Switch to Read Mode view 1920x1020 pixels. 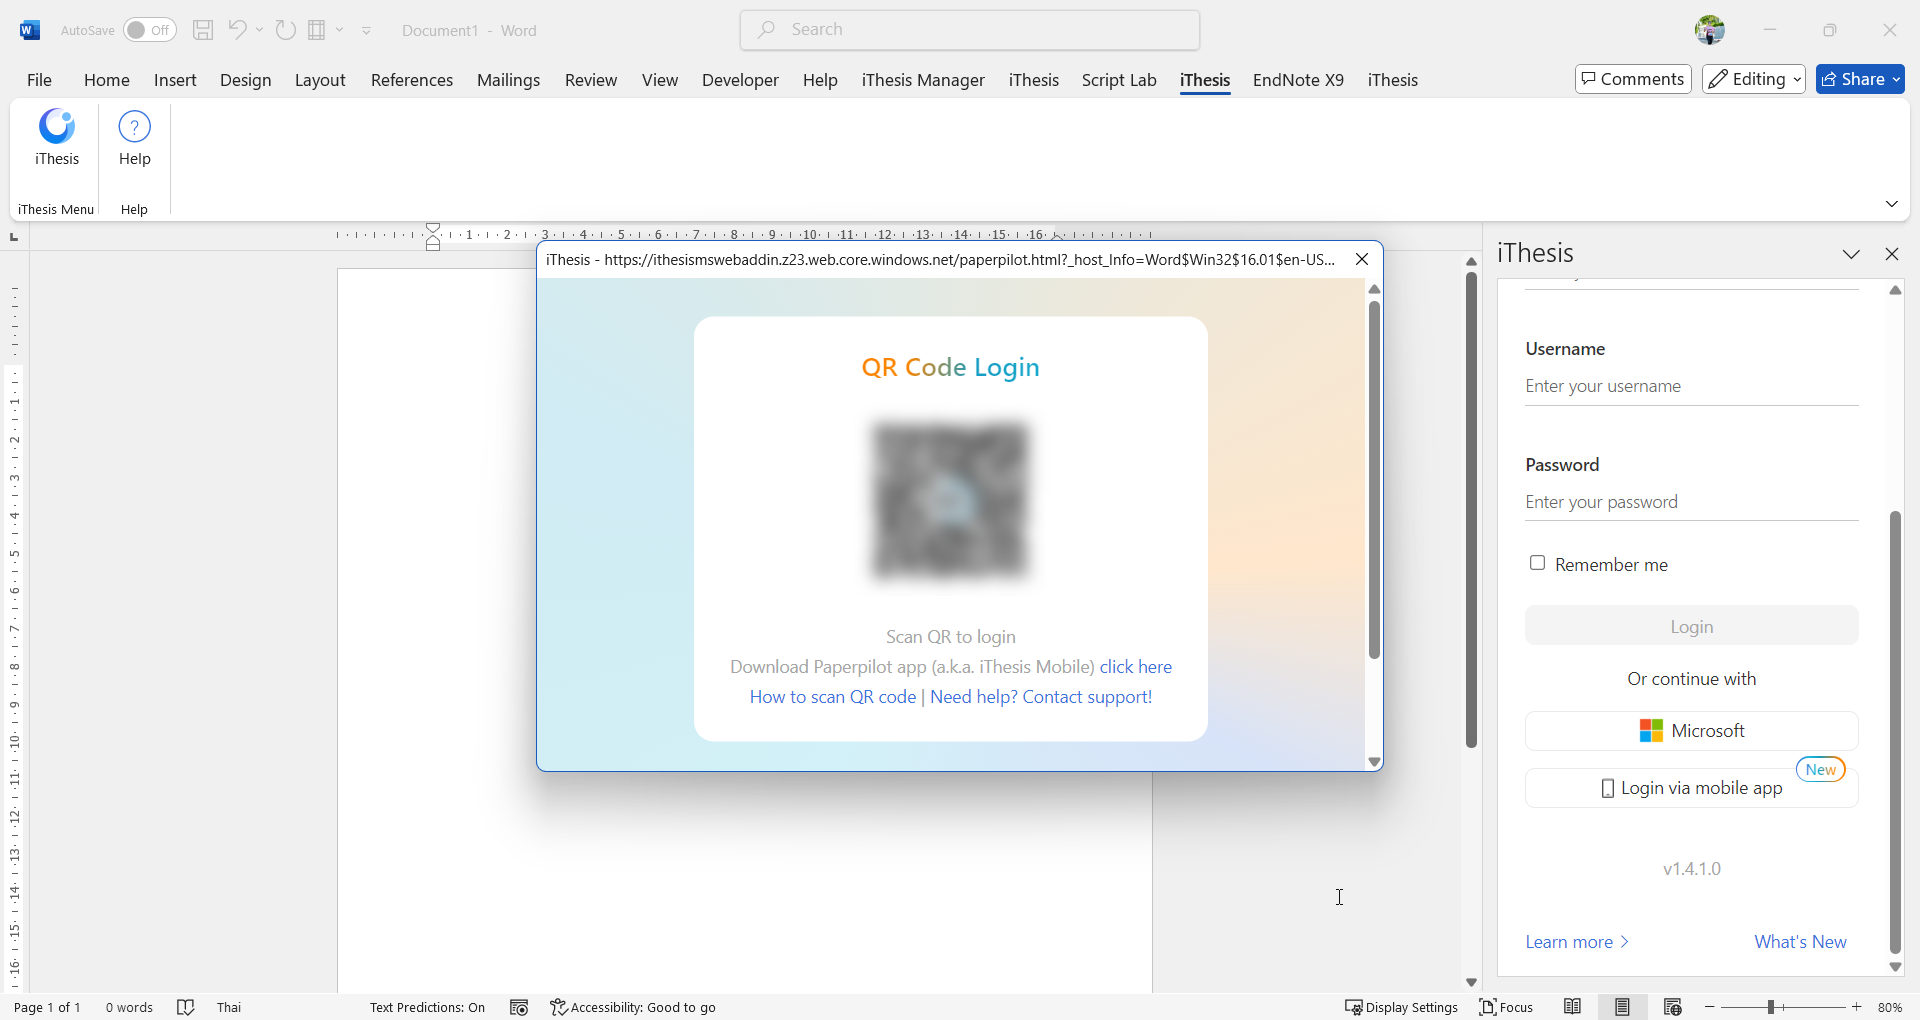click(1573, 1007)
